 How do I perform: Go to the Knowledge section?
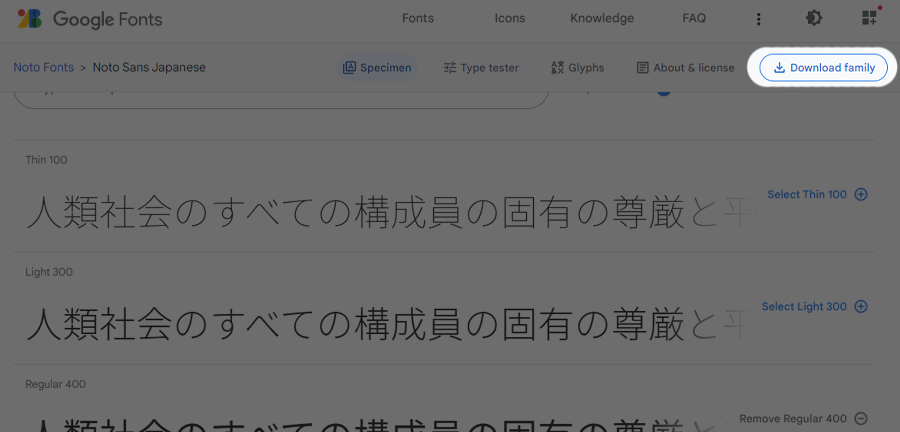point(602,18)
